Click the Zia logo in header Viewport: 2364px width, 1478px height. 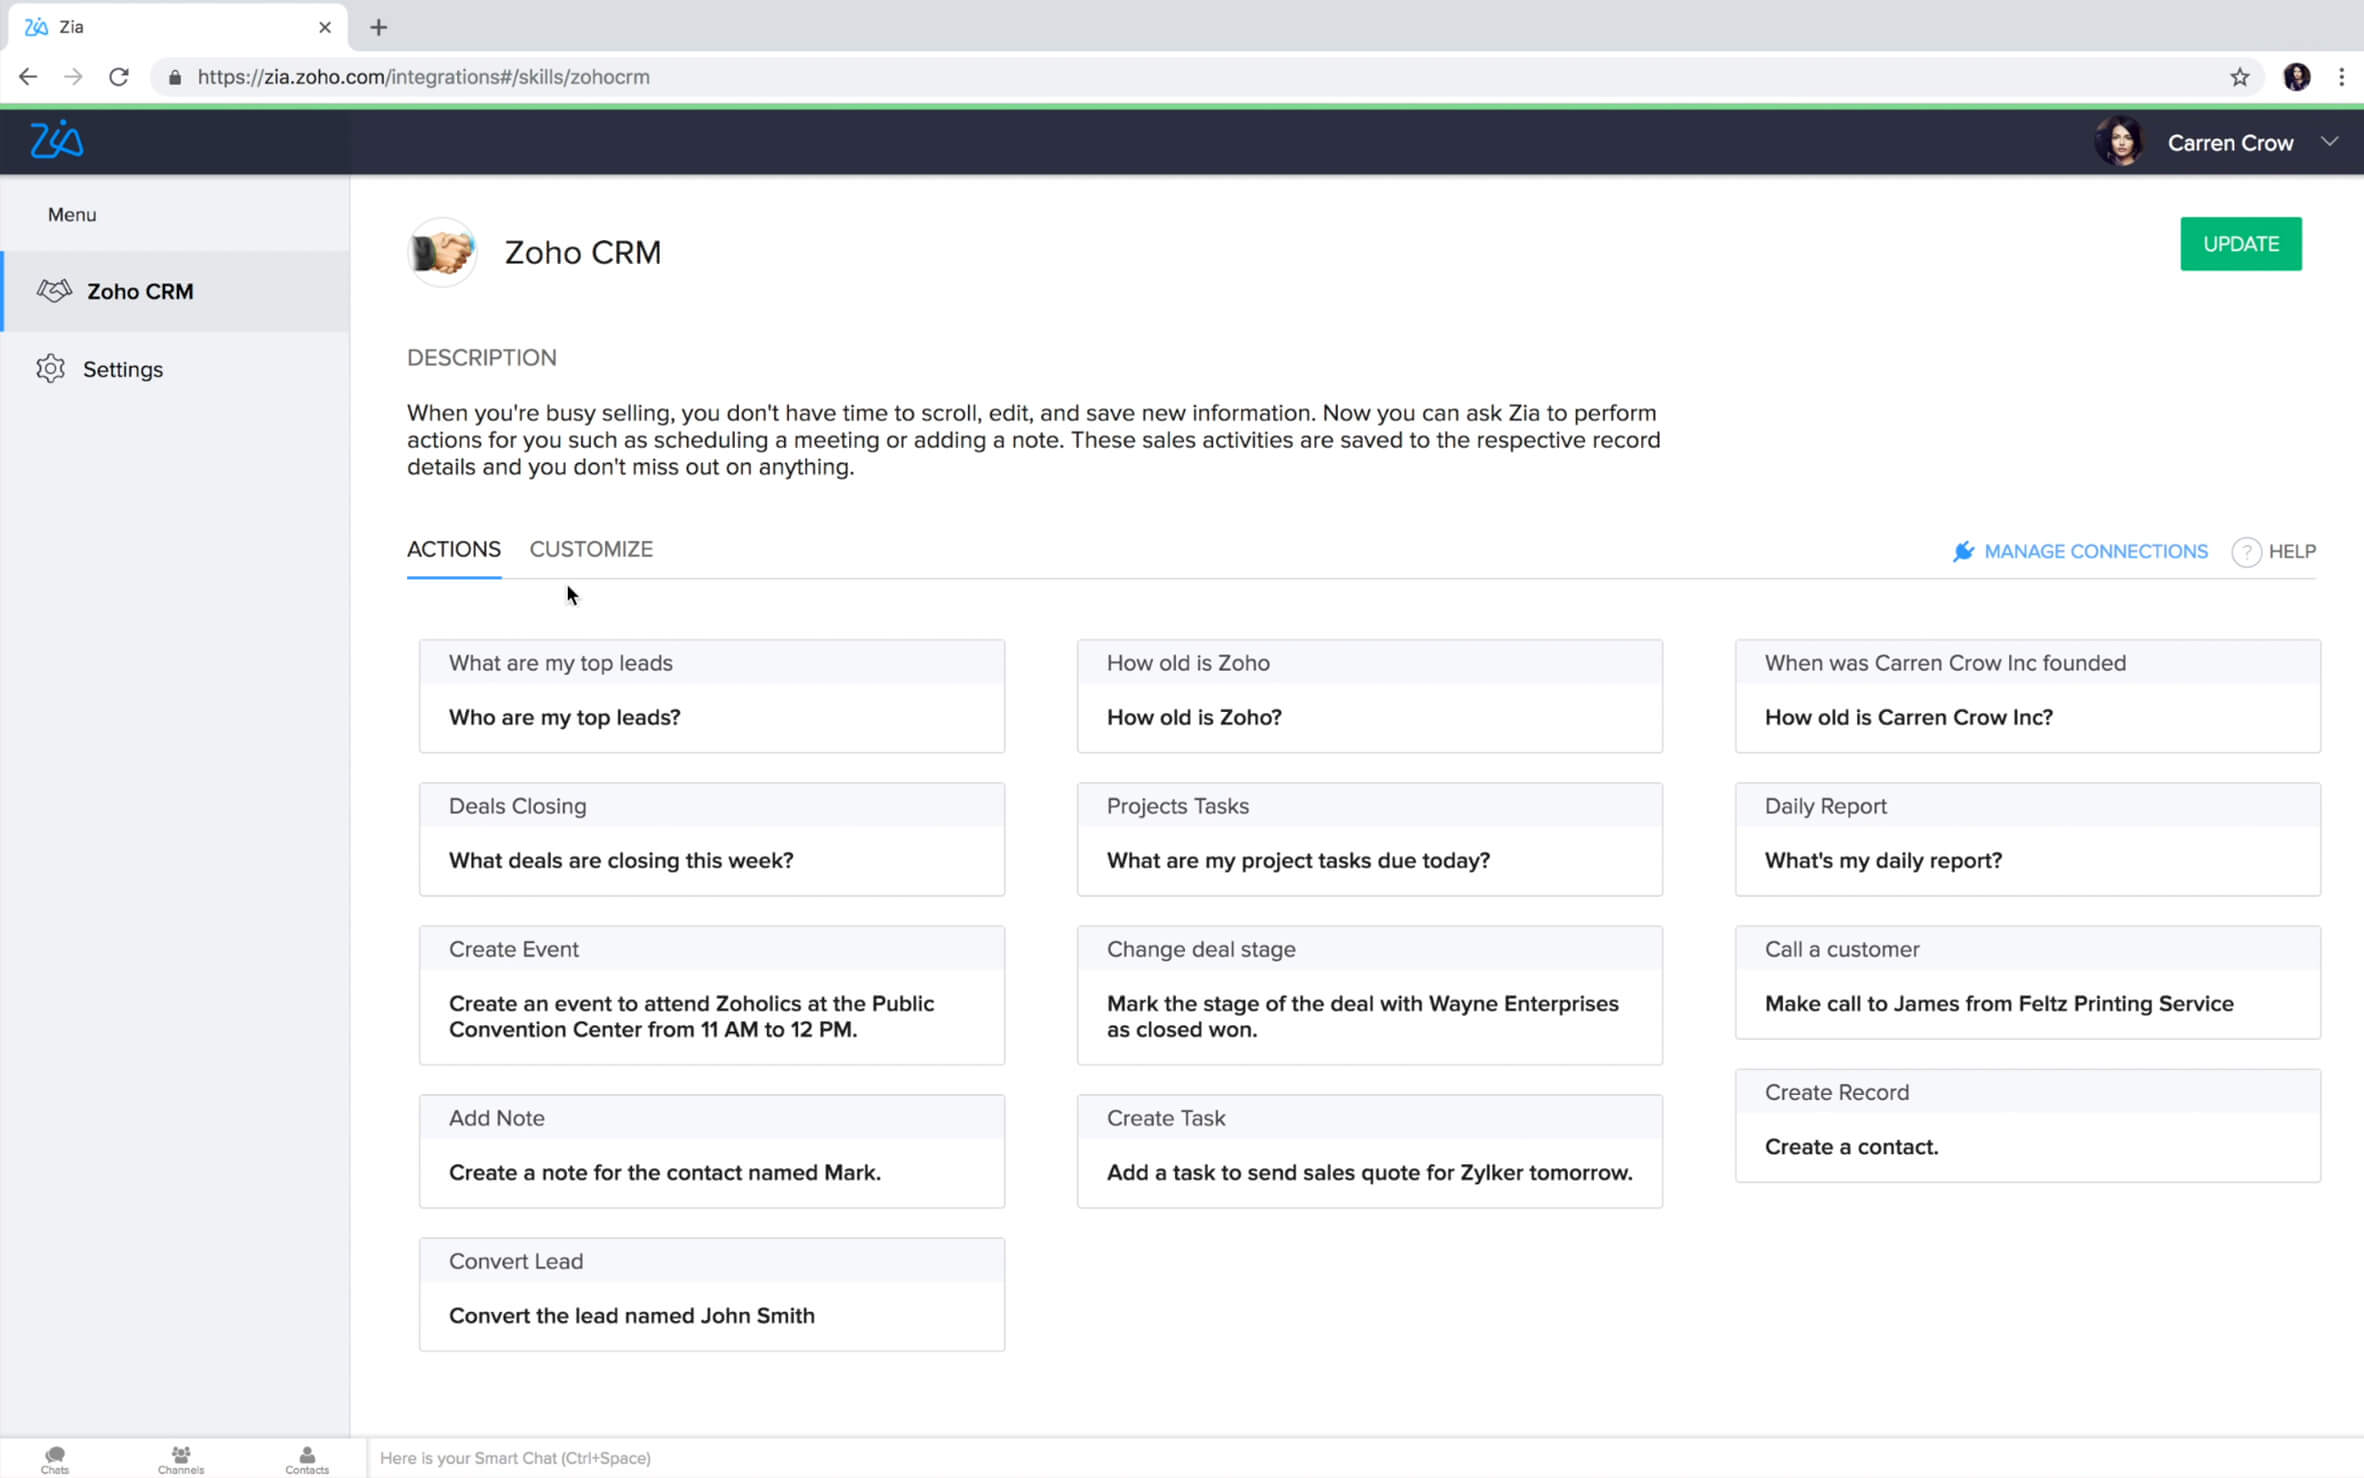tap(56, 140)
